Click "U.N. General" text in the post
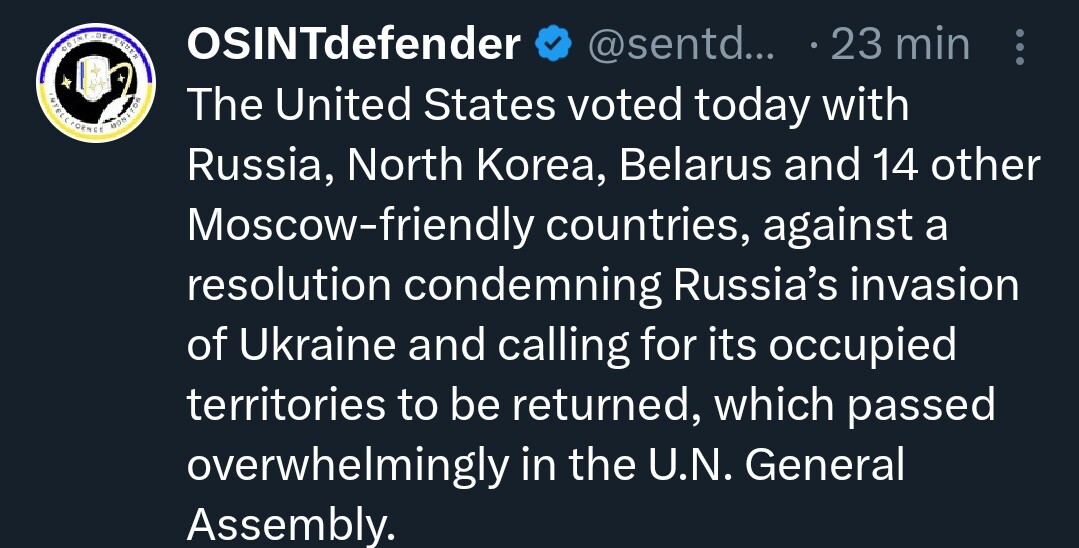1079x548 pixels. 776,466
